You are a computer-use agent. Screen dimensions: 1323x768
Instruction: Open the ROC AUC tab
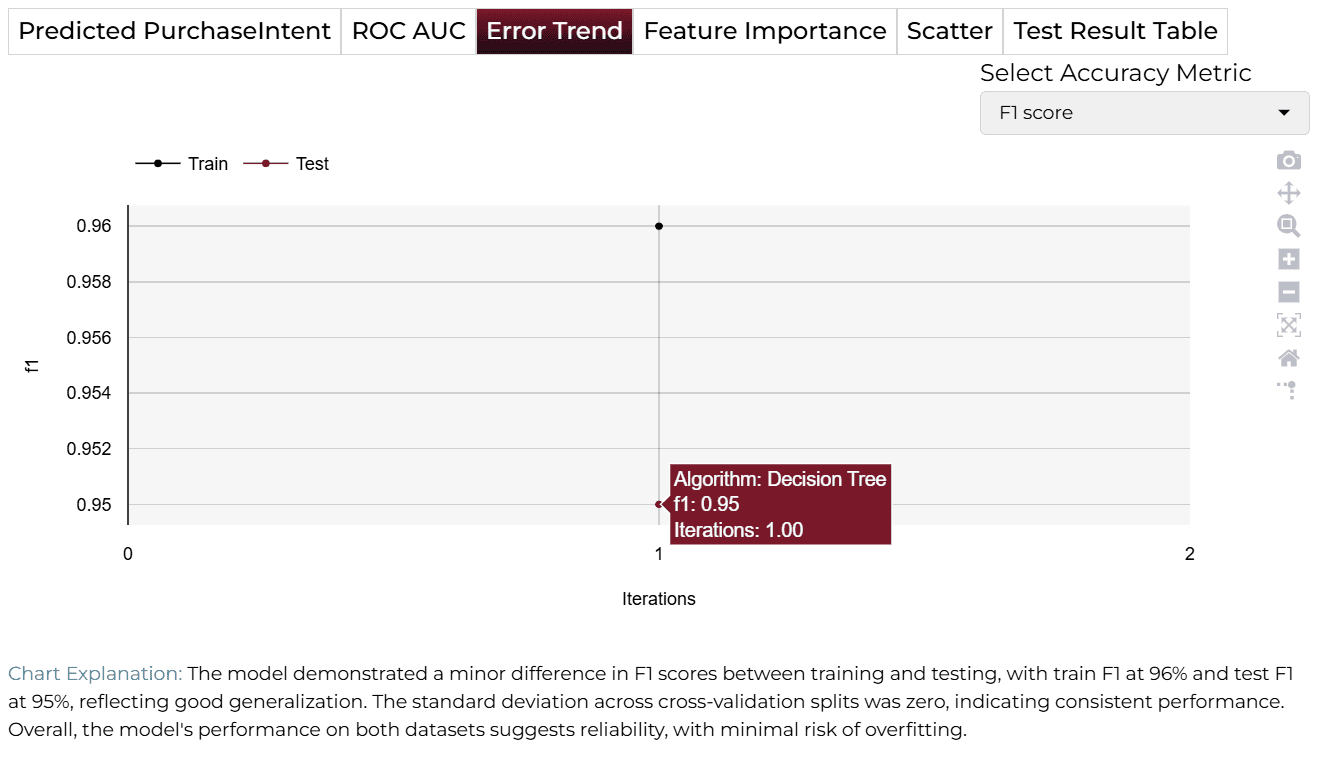pyautogui.click(x=409, y=31)
